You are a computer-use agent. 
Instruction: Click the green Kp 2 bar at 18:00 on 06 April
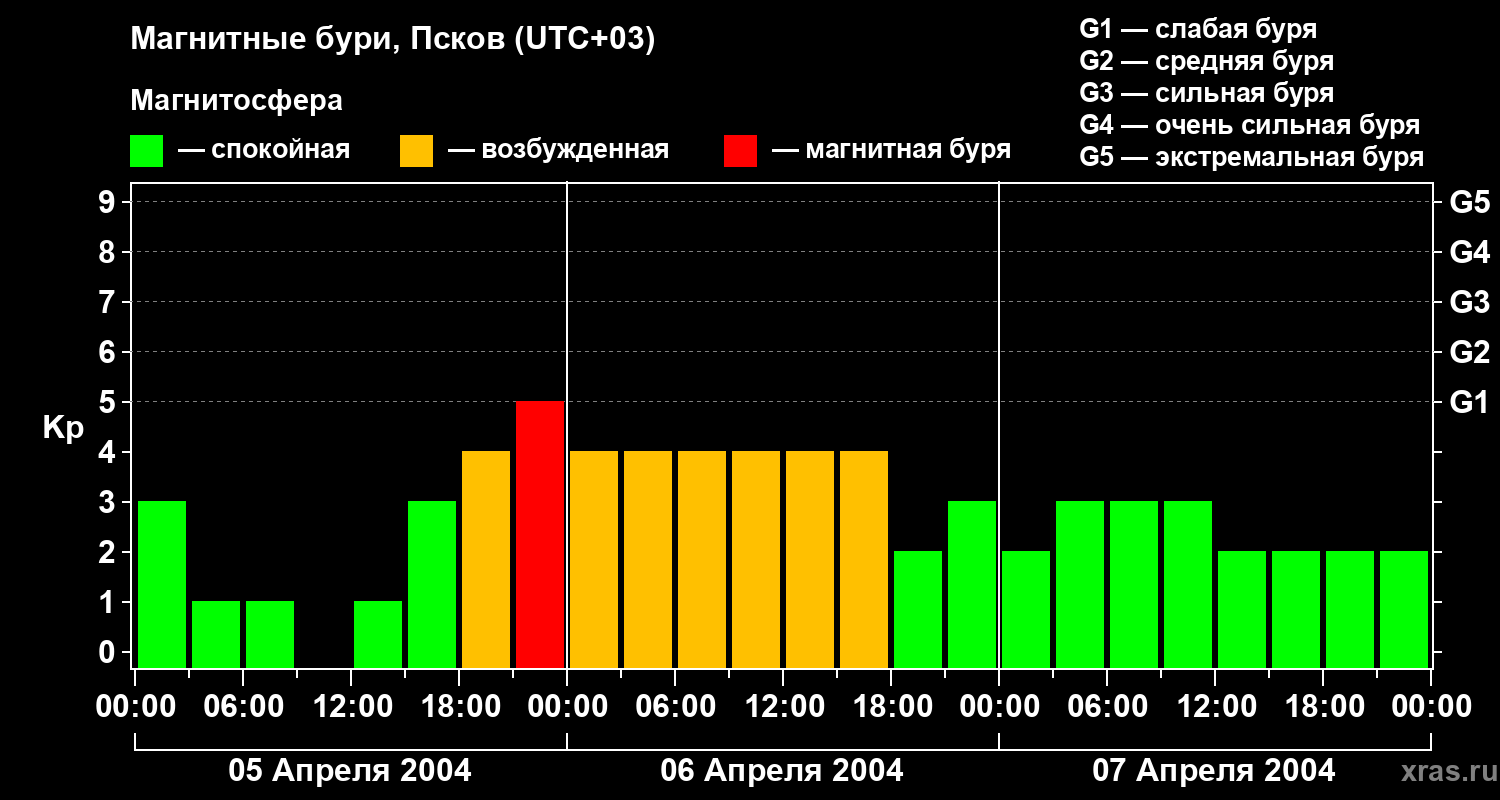(x=918, y=609)
